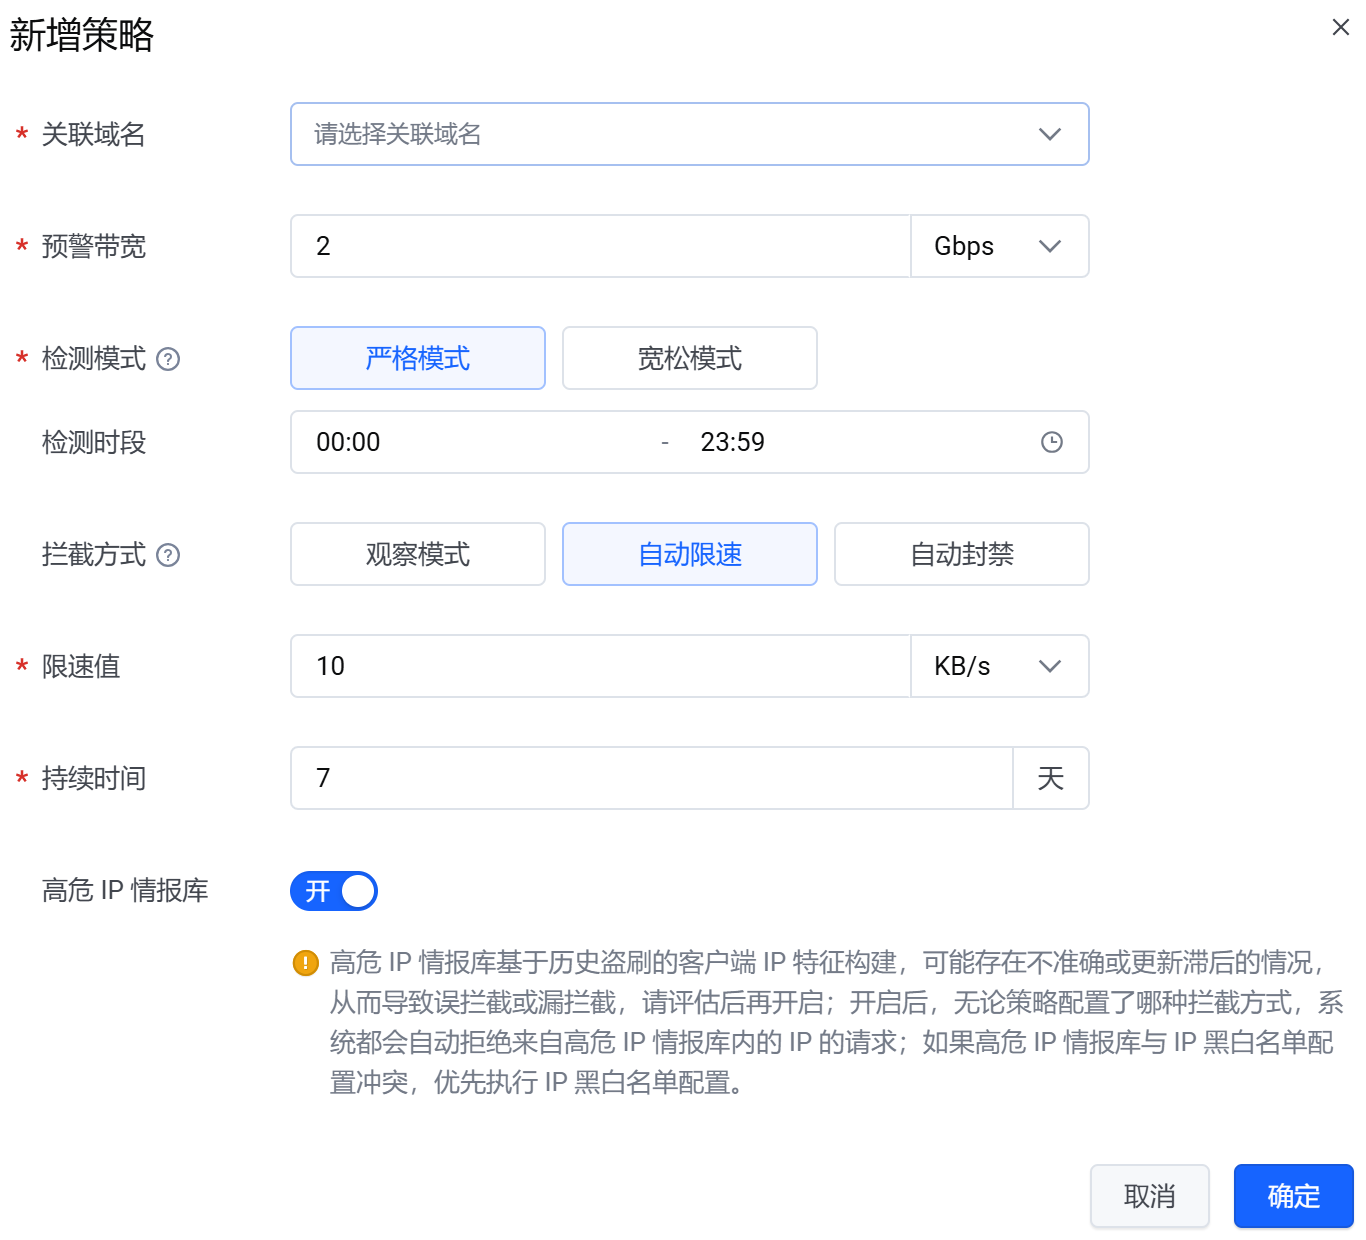Screen dimensions: 1366x1240
Task: Choose 自动限速 interception method
Action: click(690, 554)
